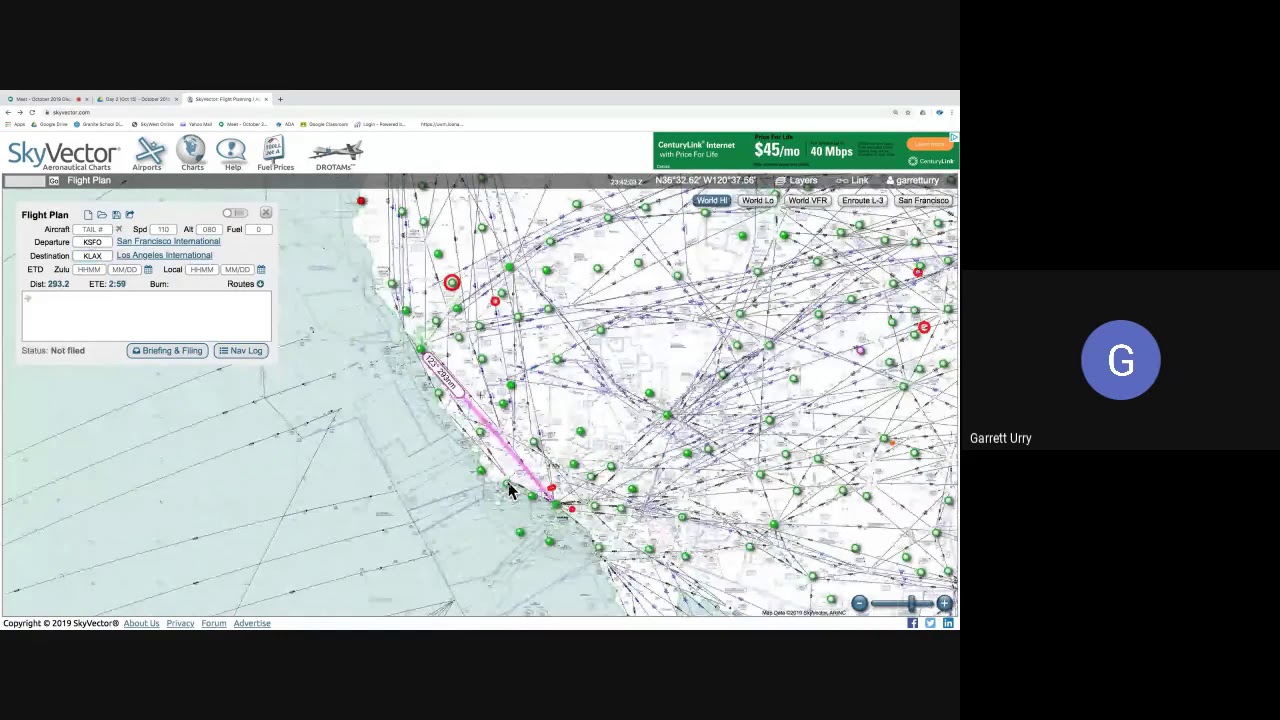
Task: Zoom in the map with plus button
Action: [x=944, y=603]
